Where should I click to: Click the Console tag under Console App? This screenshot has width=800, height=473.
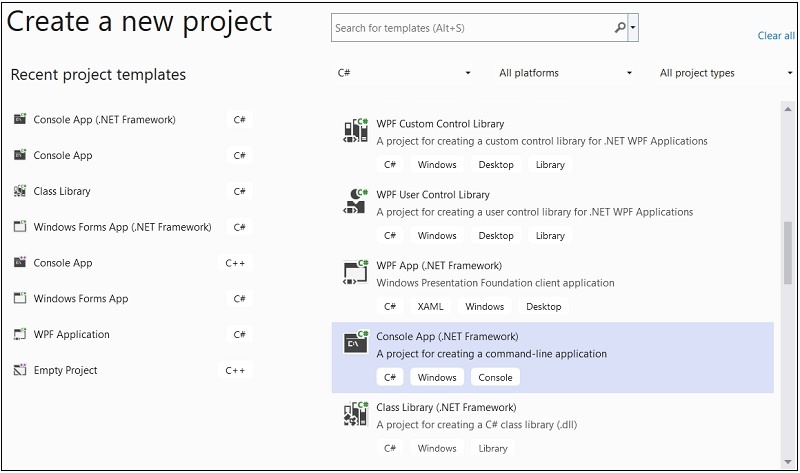click(495, 378)
